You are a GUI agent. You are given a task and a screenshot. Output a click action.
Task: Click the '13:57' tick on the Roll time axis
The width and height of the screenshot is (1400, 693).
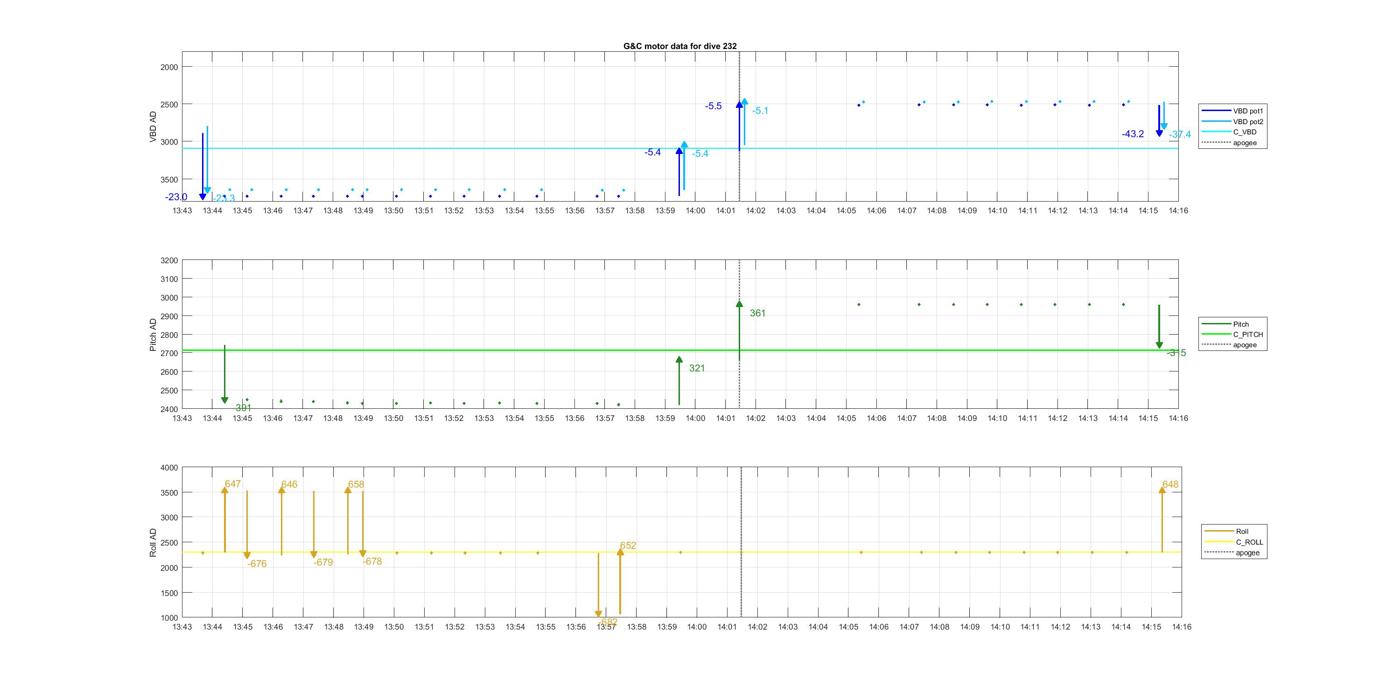point(606,627)
